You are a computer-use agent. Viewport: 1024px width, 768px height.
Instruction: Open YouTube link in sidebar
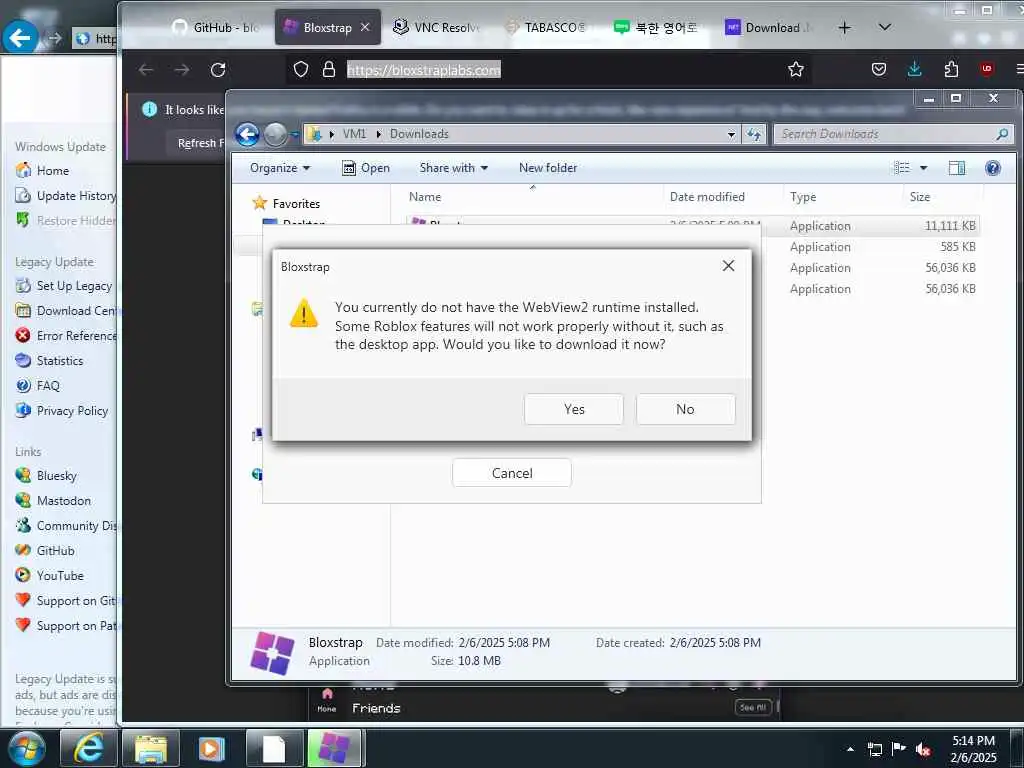coord(60,575)
